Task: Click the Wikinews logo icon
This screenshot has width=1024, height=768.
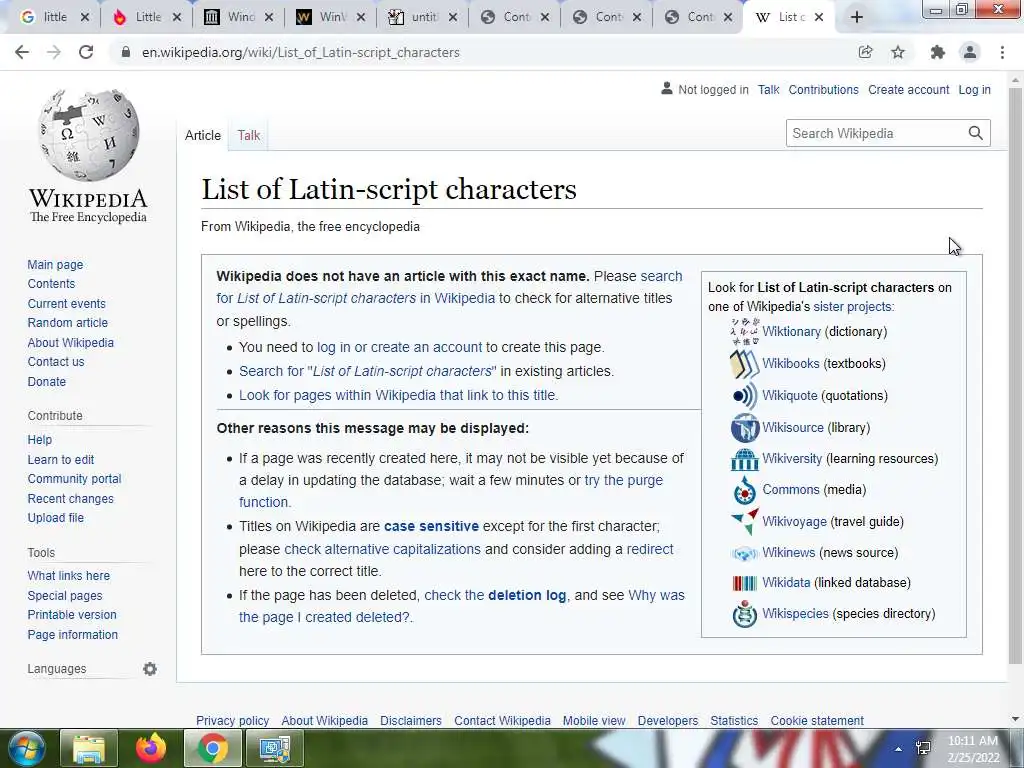Action: [x=744, y=553]
